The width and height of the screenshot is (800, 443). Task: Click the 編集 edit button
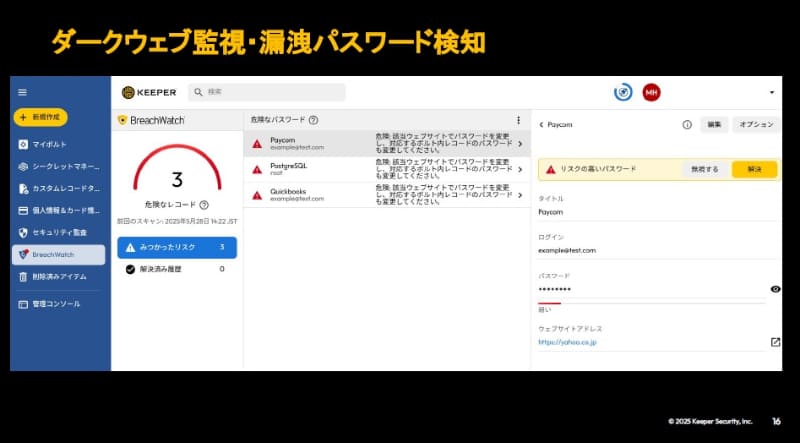pyautogui.click(x=714, y=125)
